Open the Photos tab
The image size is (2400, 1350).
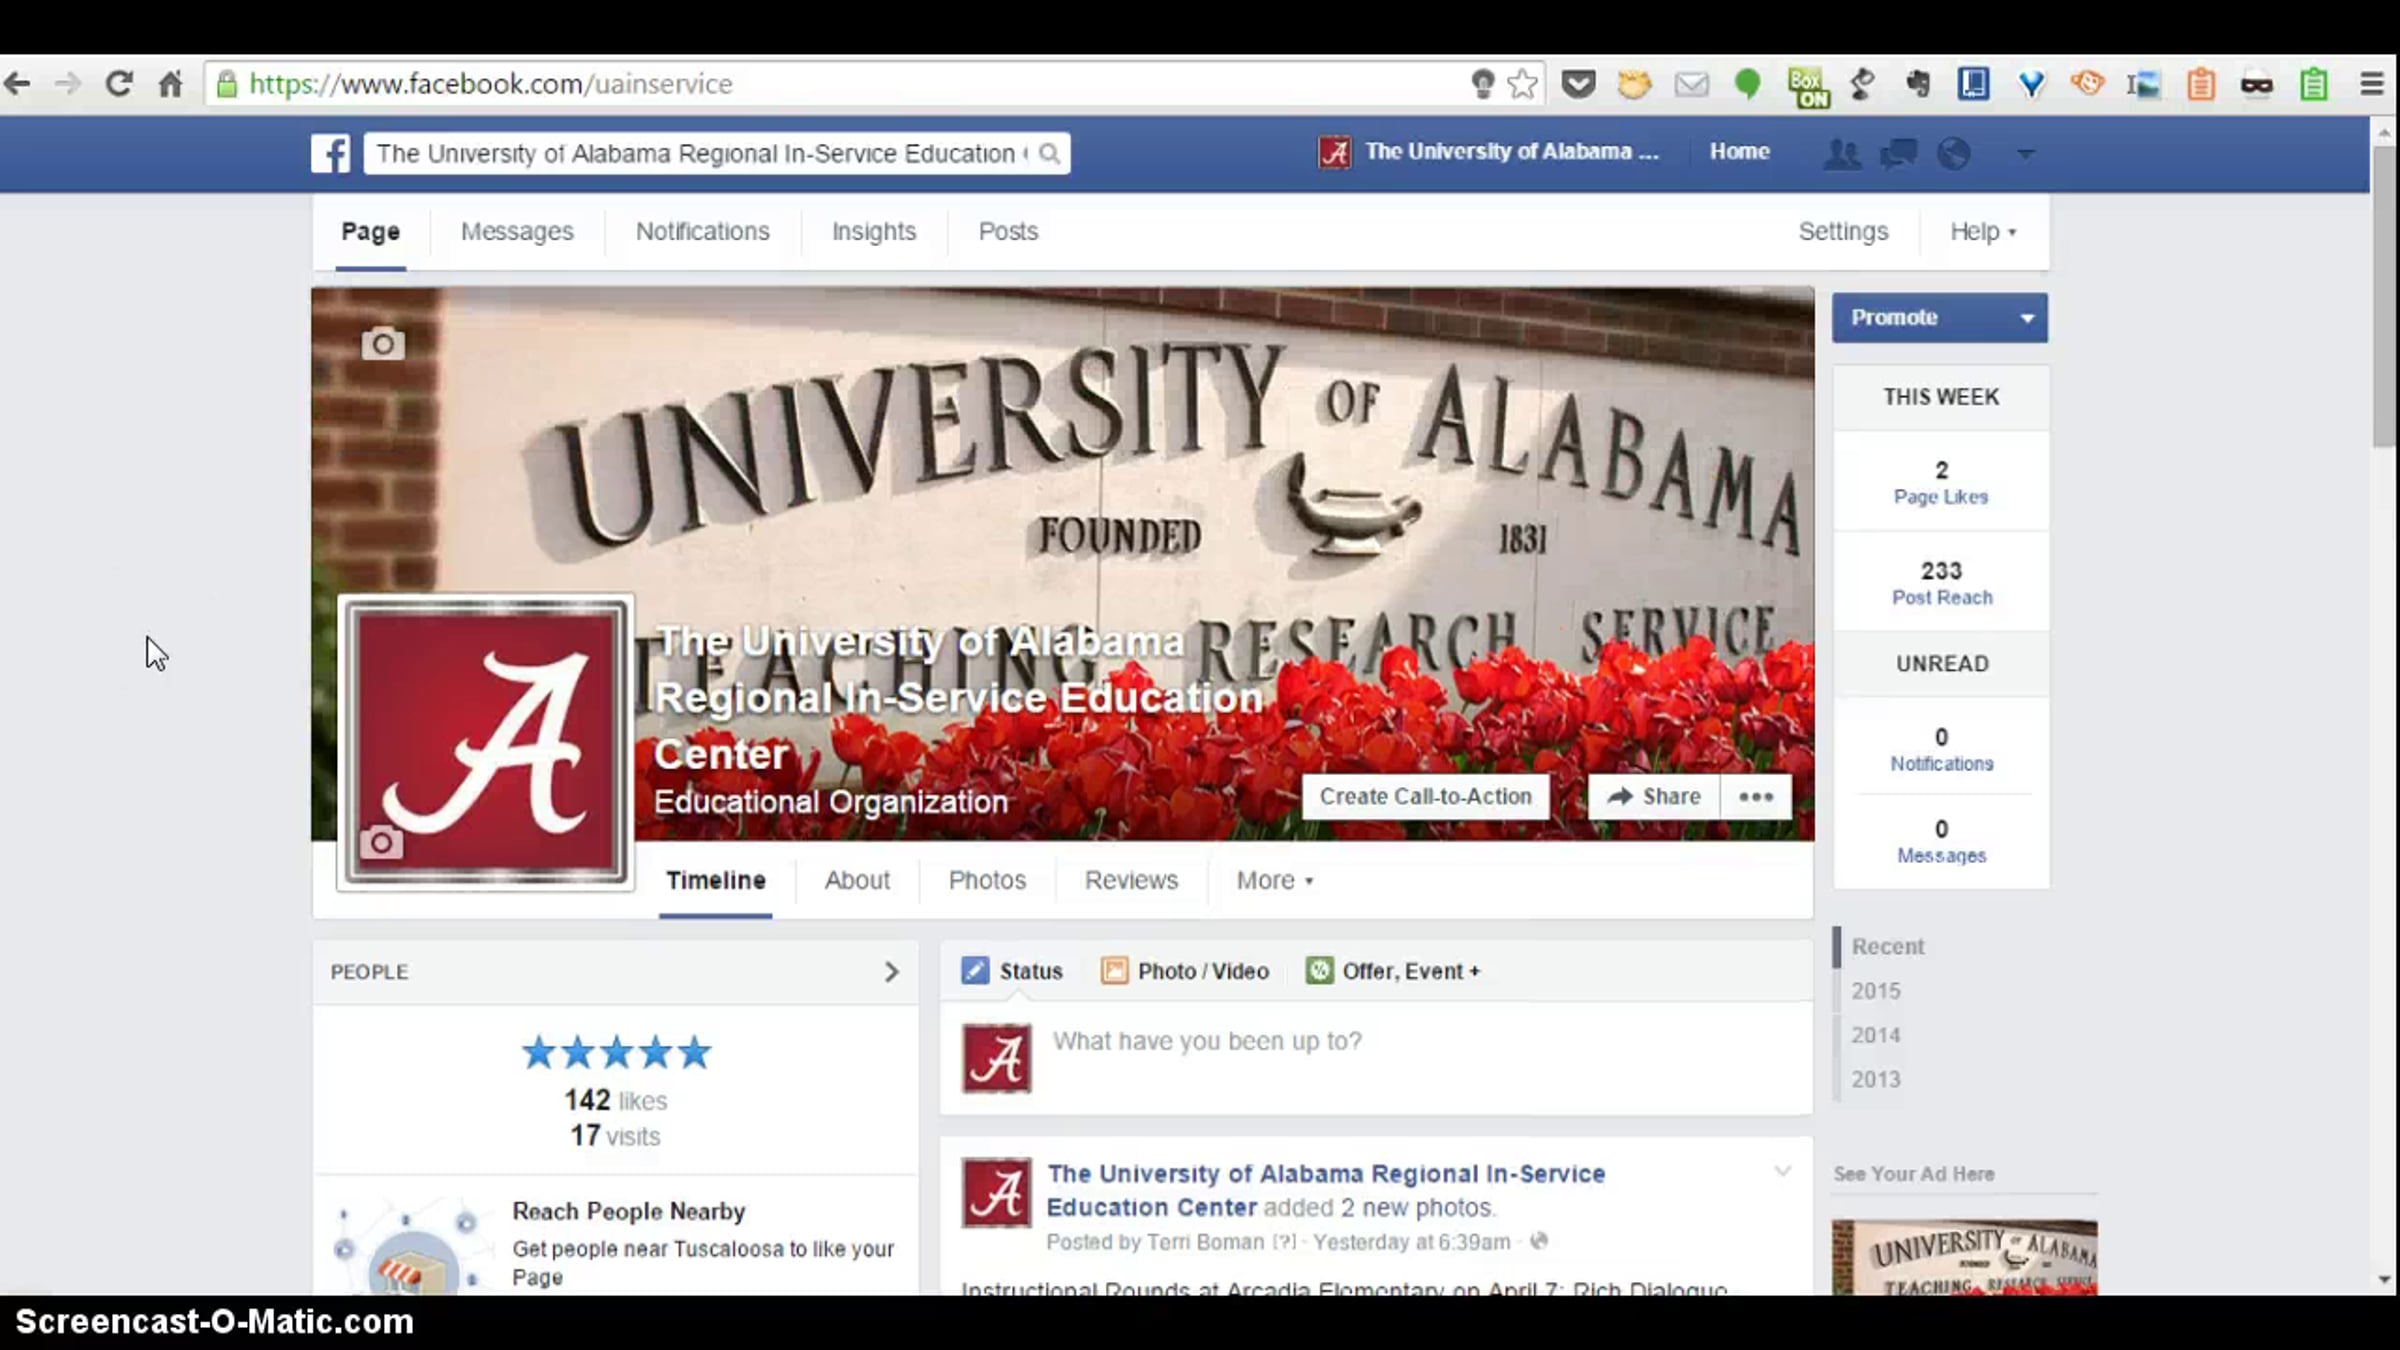click(987, 880)
